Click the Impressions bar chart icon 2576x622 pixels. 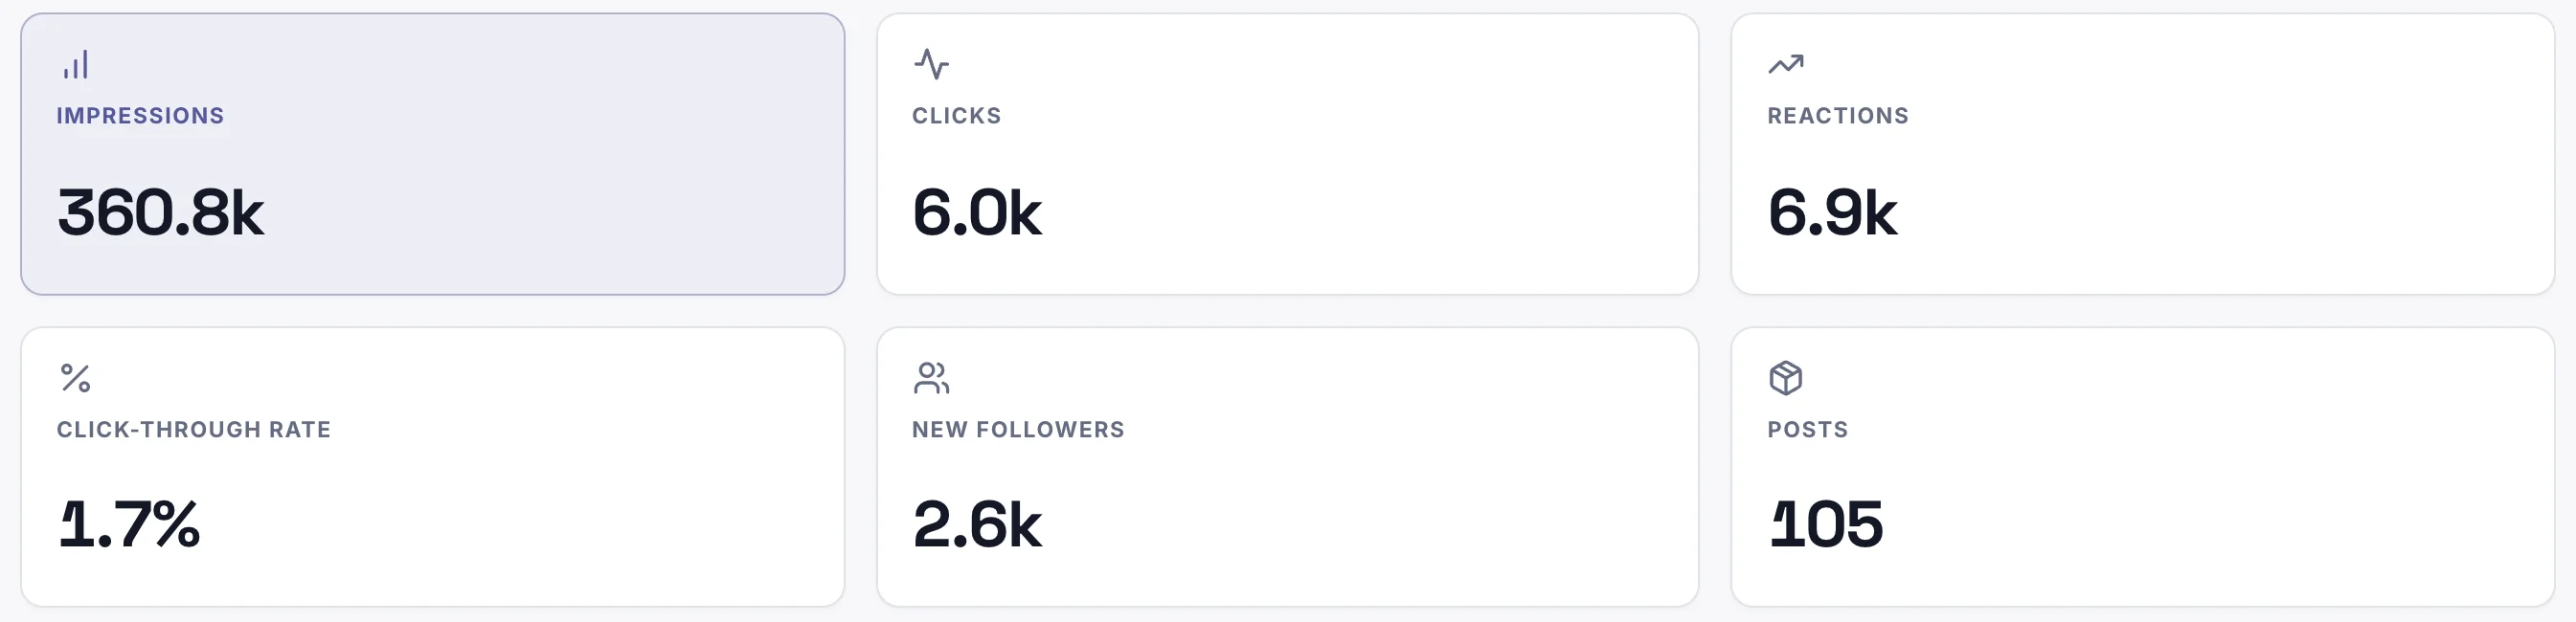[x=76, y=65]
